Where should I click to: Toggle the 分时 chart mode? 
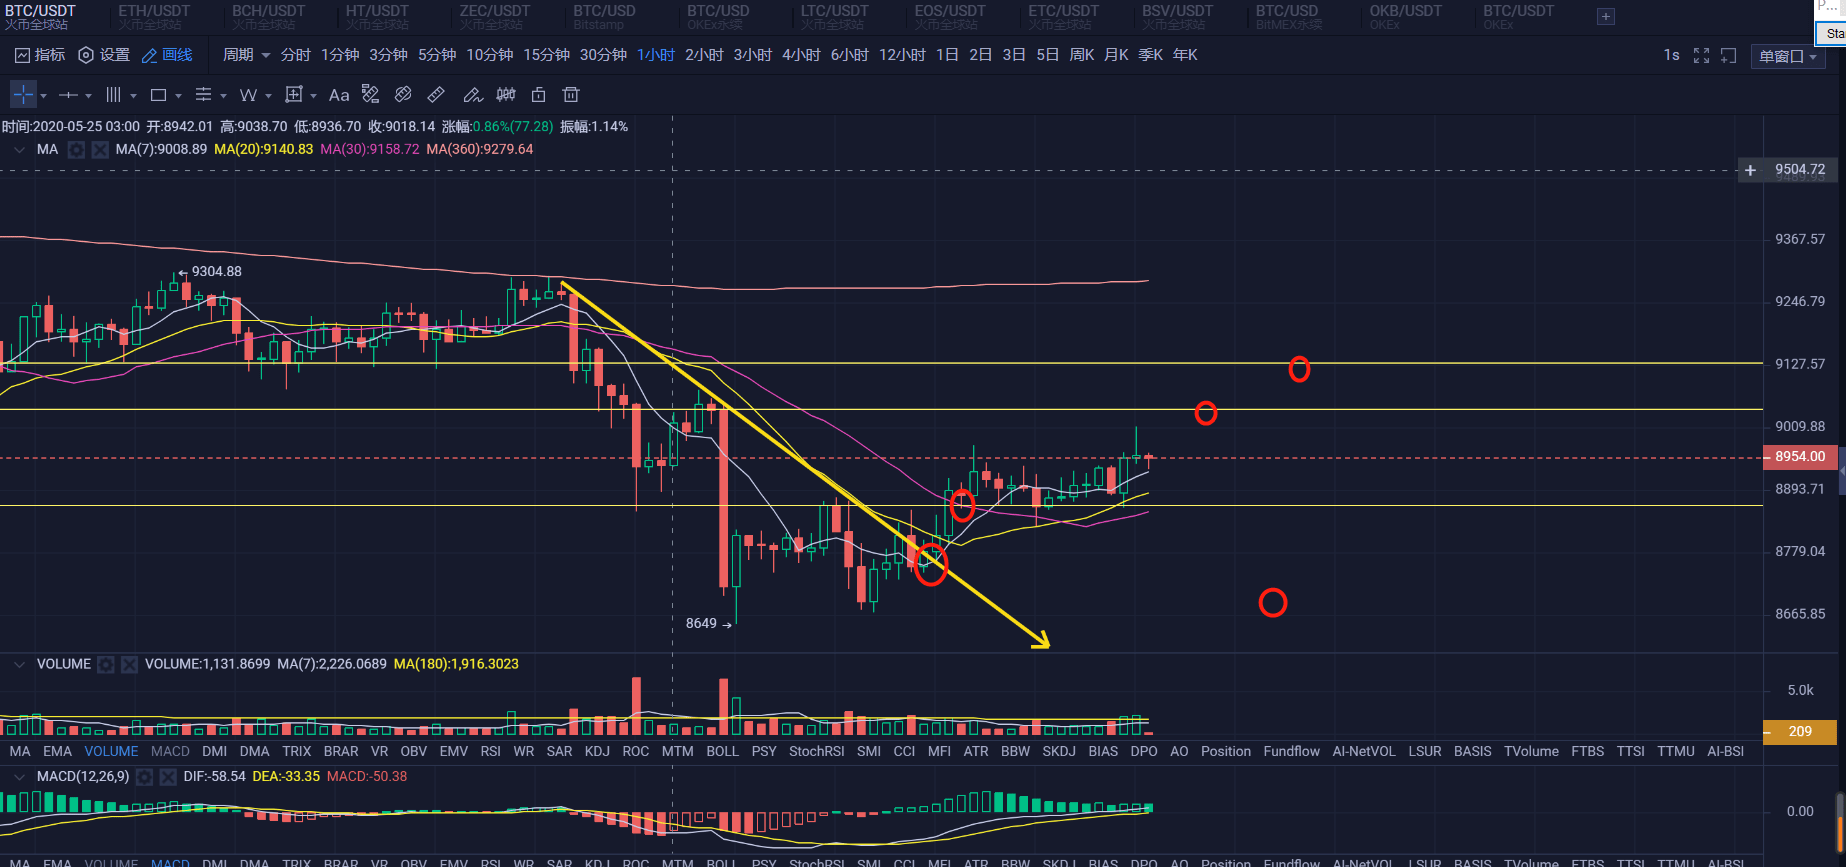295,55
